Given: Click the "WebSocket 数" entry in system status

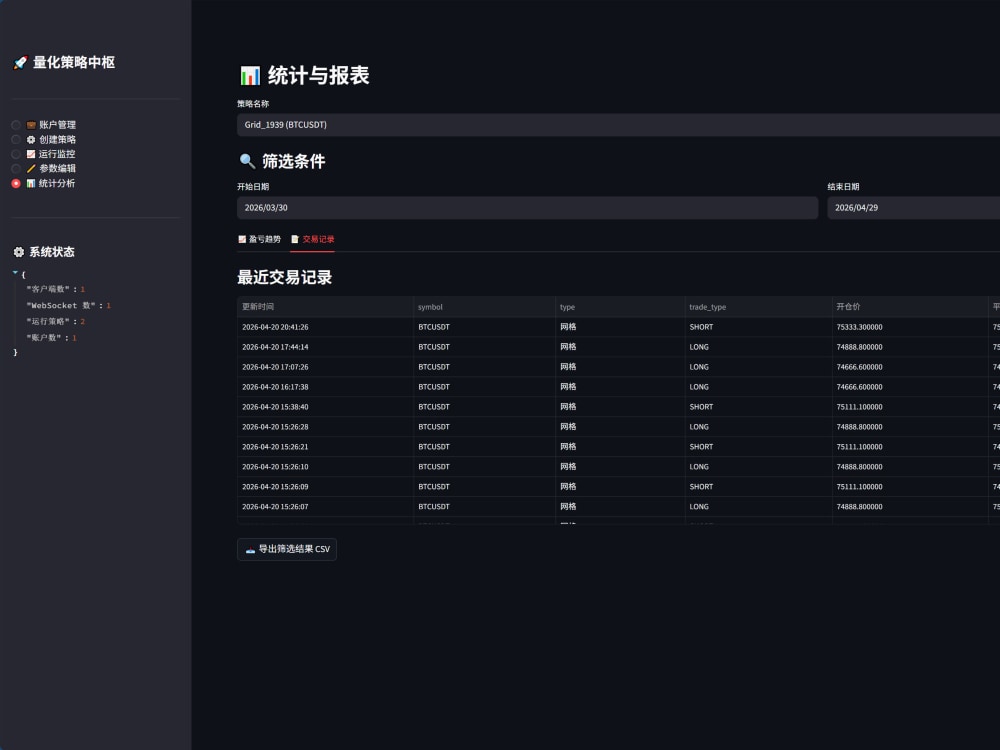Looking at the screenshot, I should tap(68, 305).
